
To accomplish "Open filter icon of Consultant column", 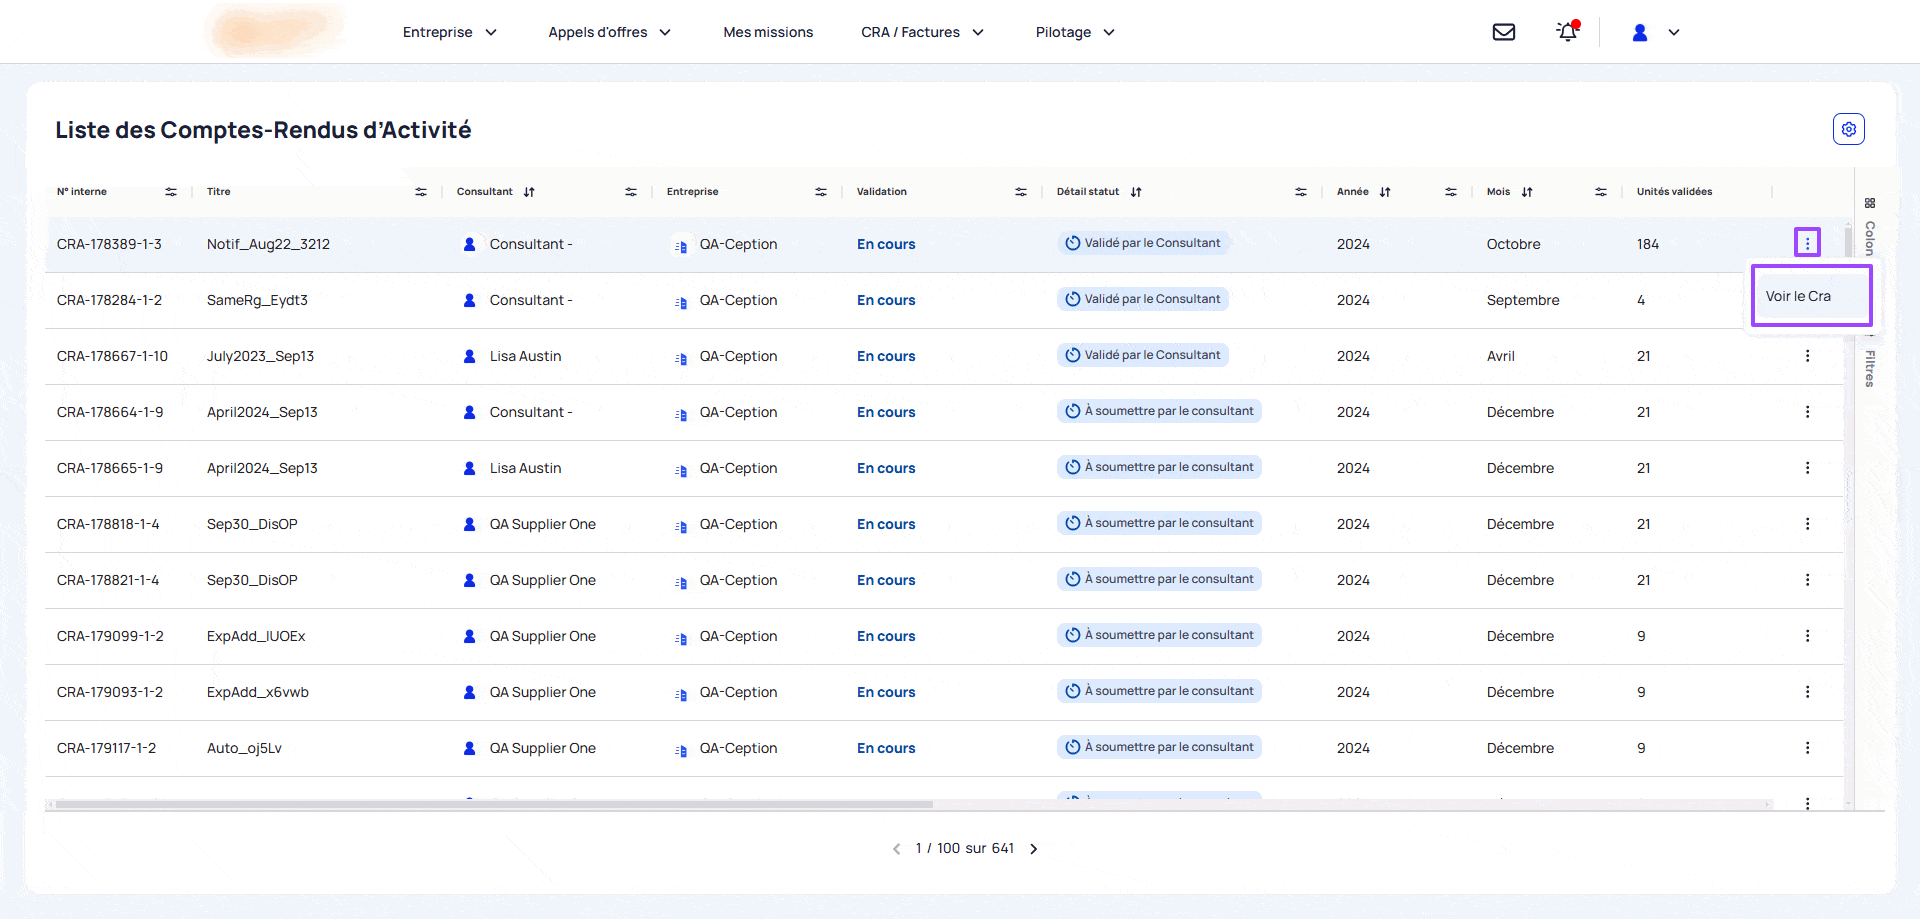I will (x=631, y=192).
